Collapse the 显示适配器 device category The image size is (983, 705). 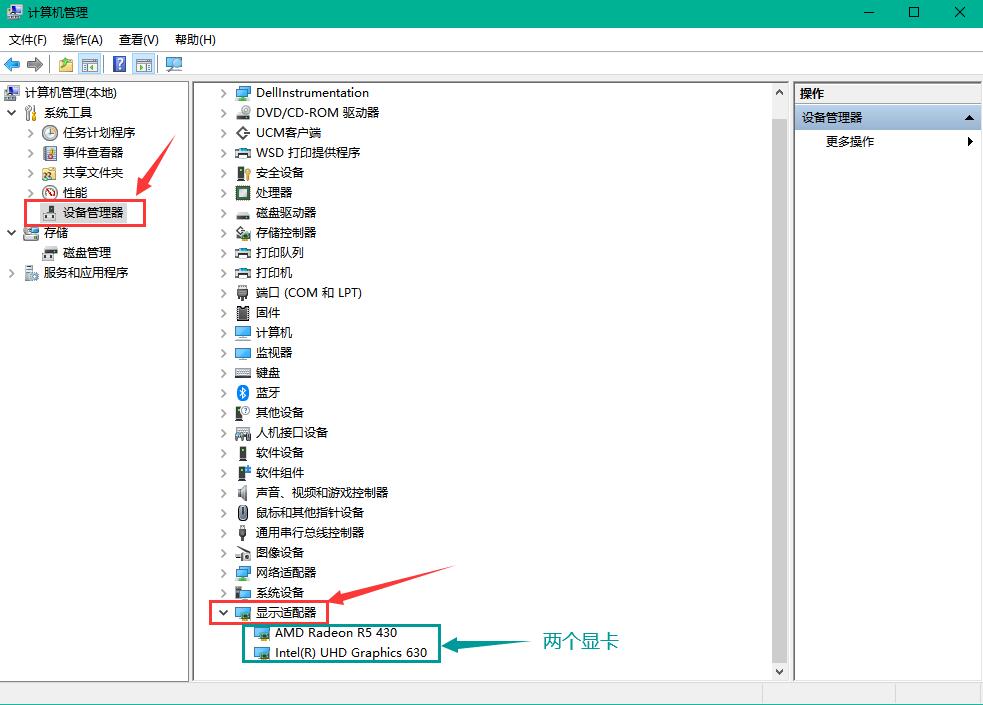tap(223, 612)
